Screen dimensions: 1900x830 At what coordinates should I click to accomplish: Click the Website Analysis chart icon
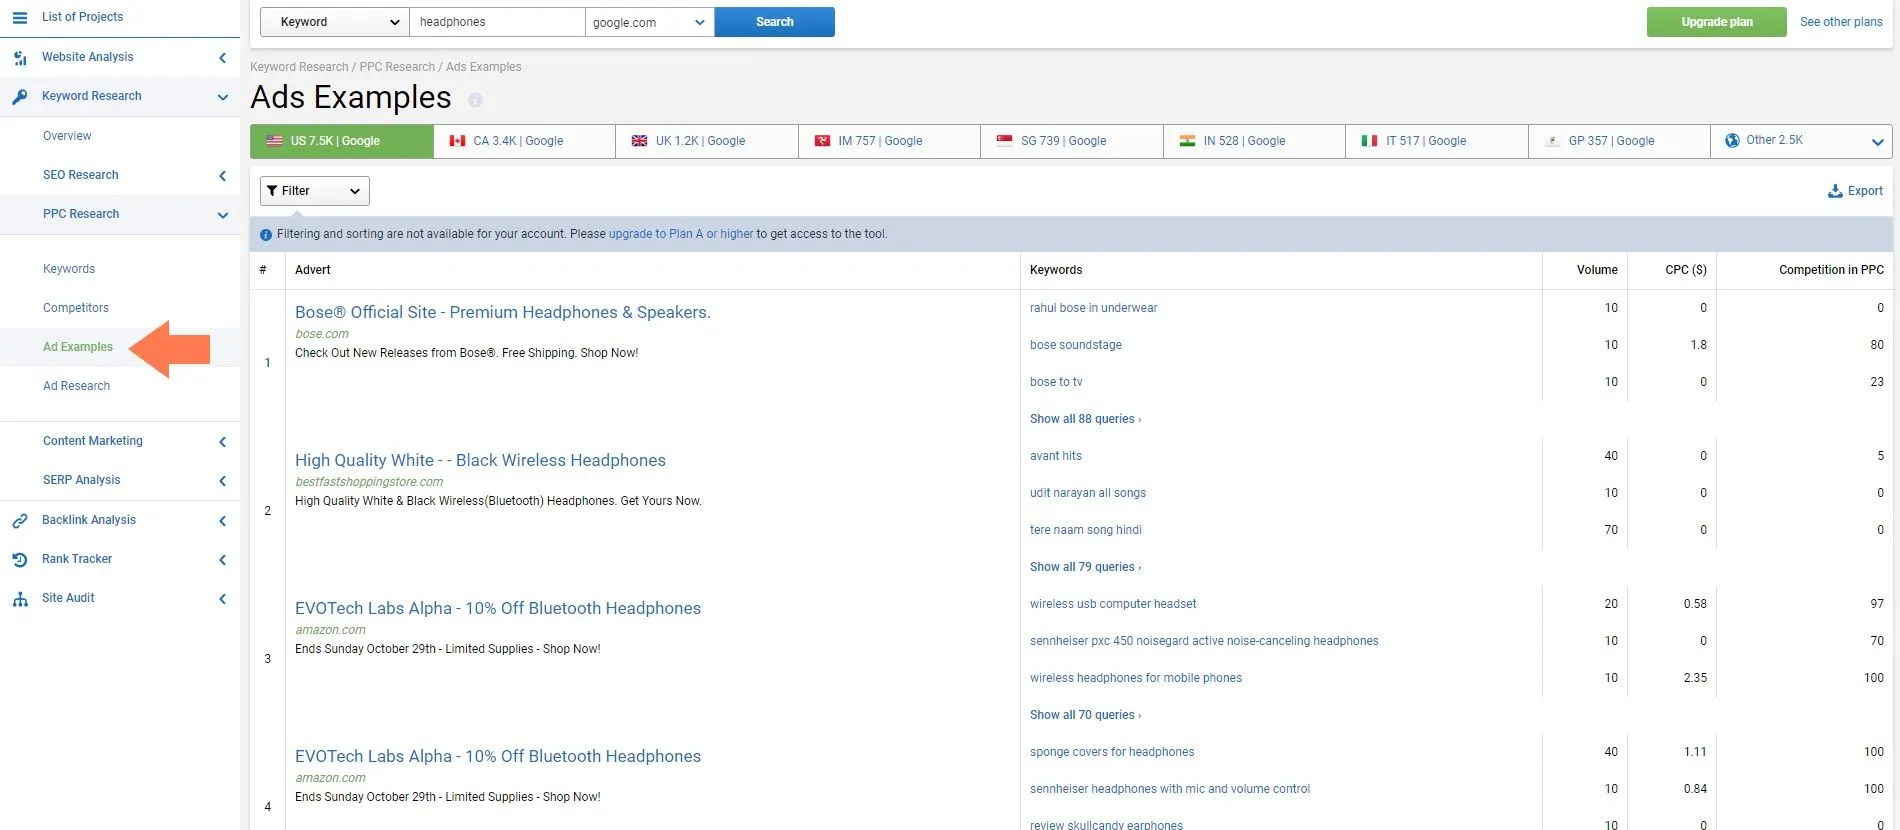coord(20,58)
